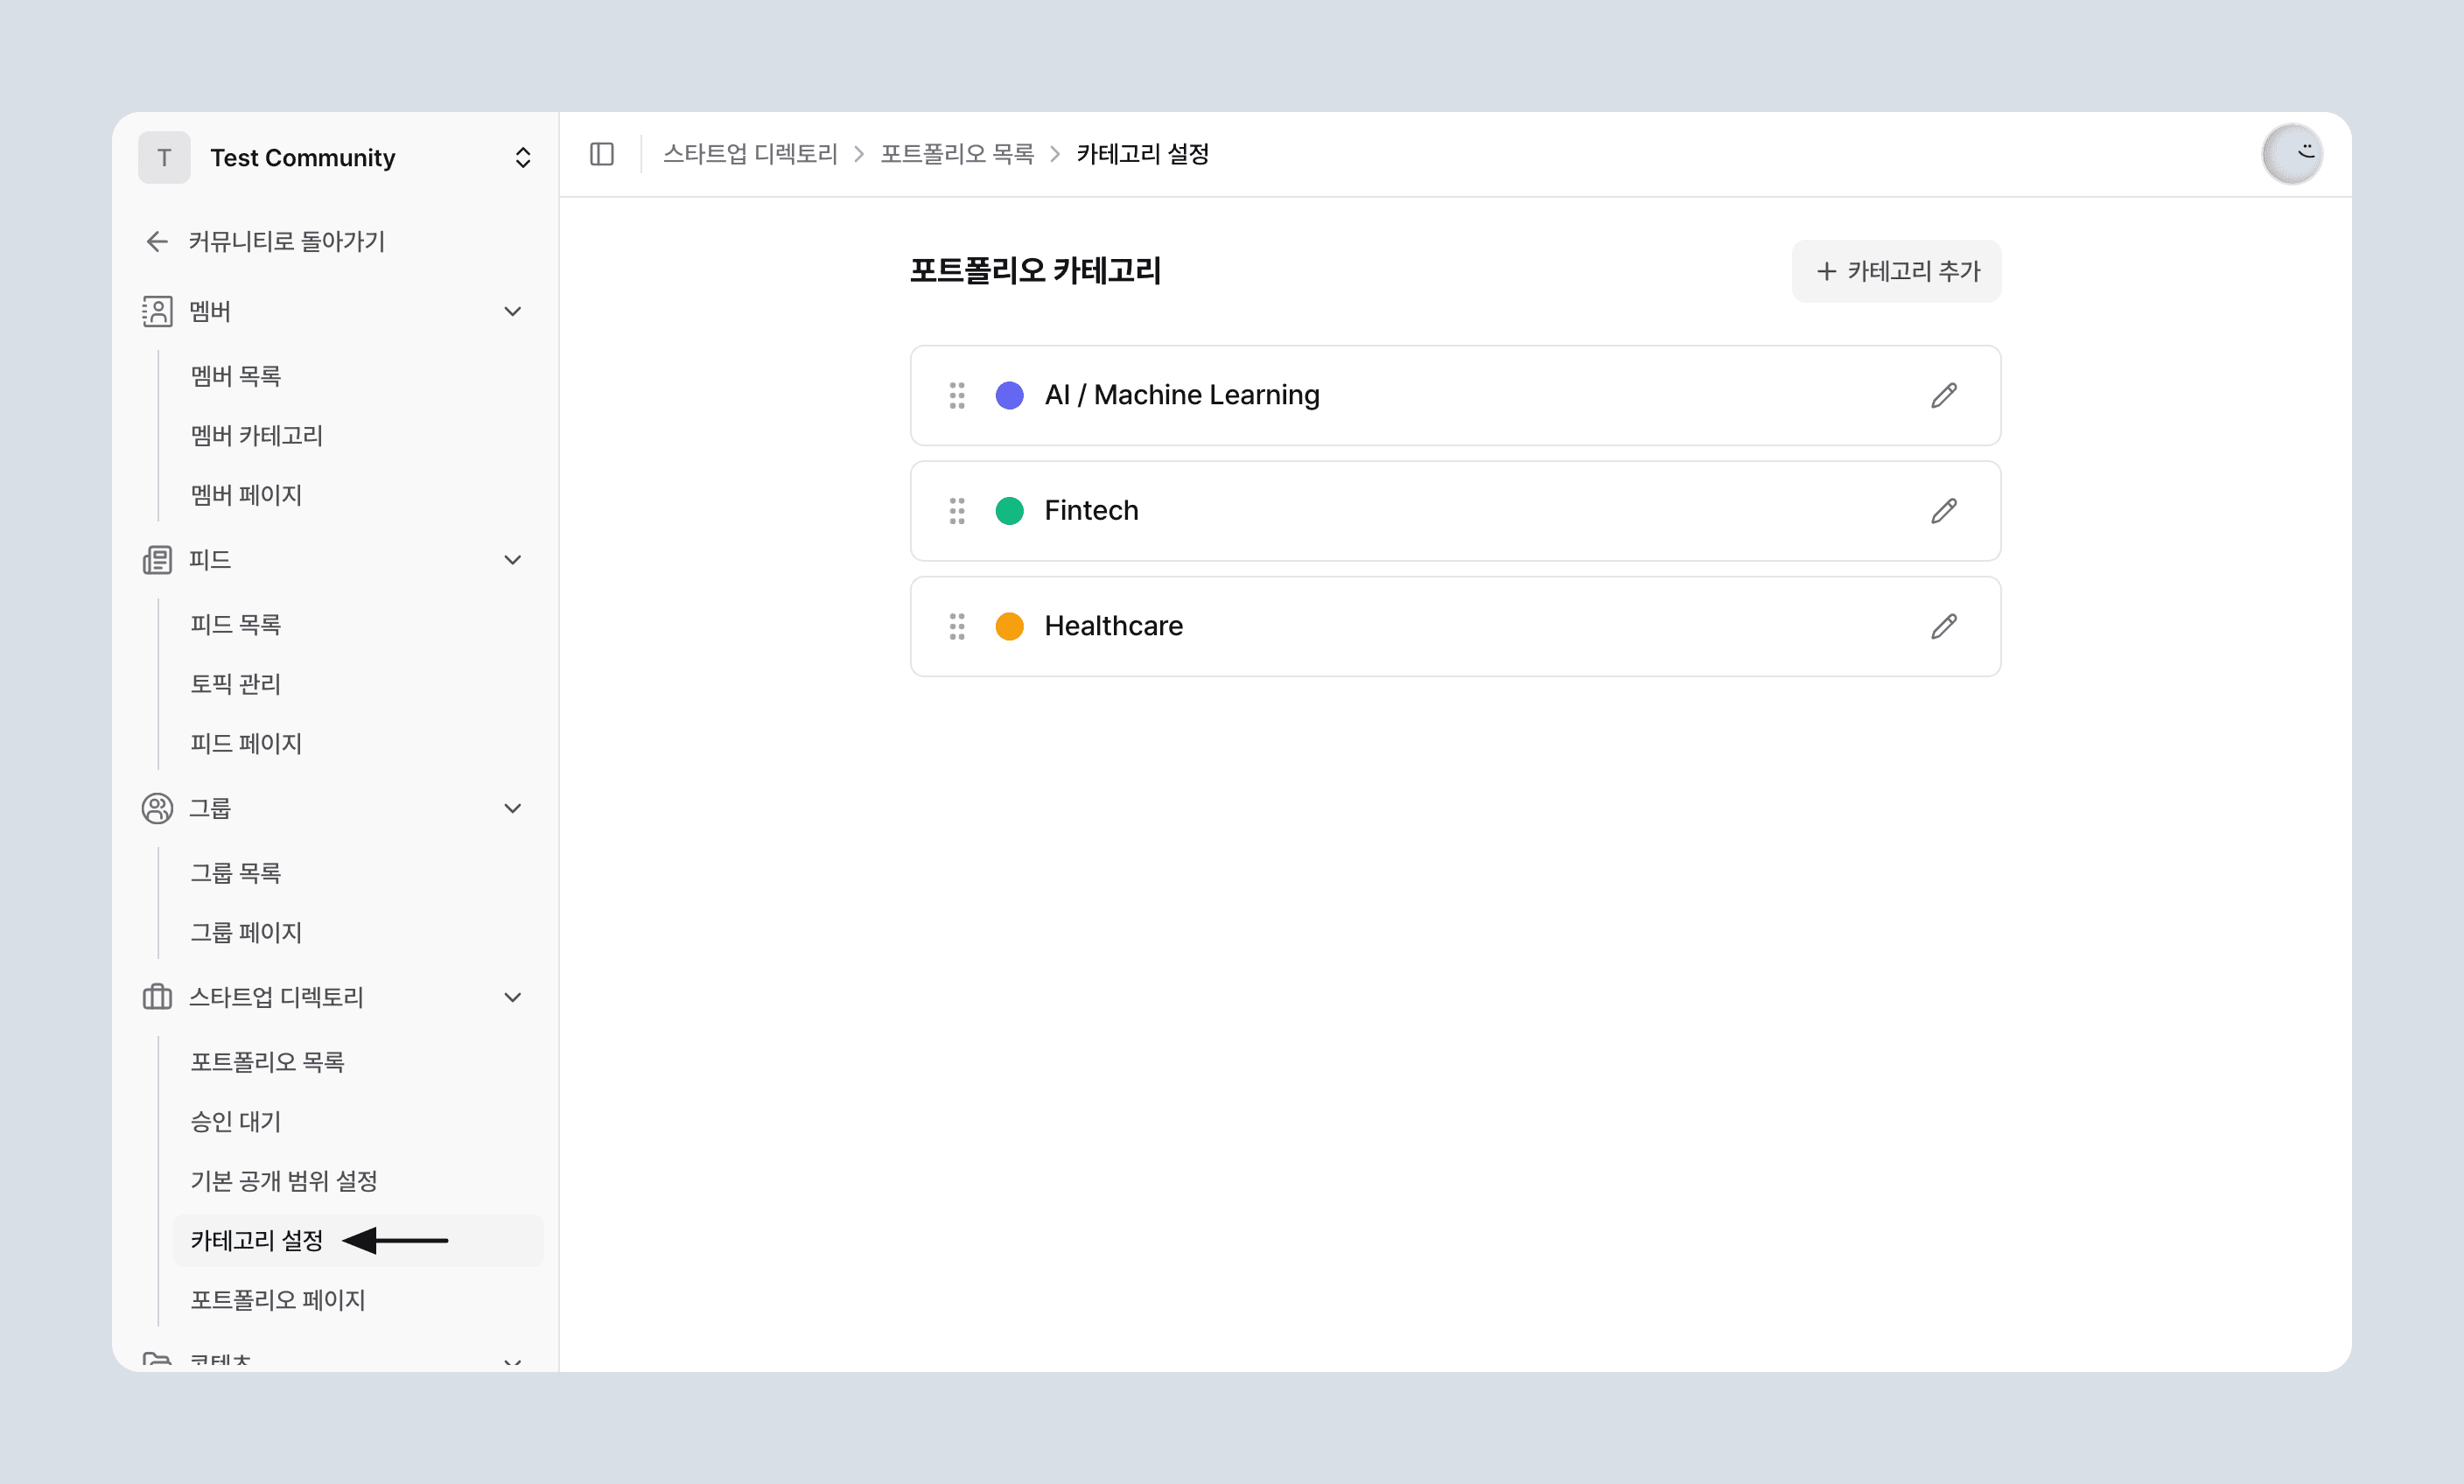Click the back arrow beside 커뮤니티로 돌아가기
The width and height of the screenshot is (2464, 1484).
coord(157,241)
